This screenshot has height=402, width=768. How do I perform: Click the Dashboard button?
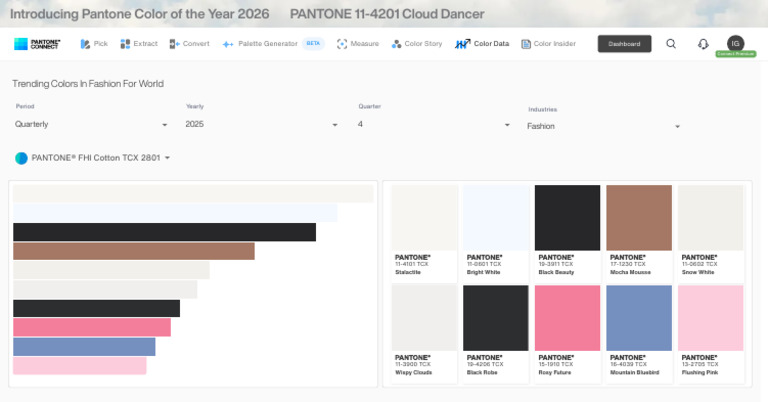[x=624, y=44]
